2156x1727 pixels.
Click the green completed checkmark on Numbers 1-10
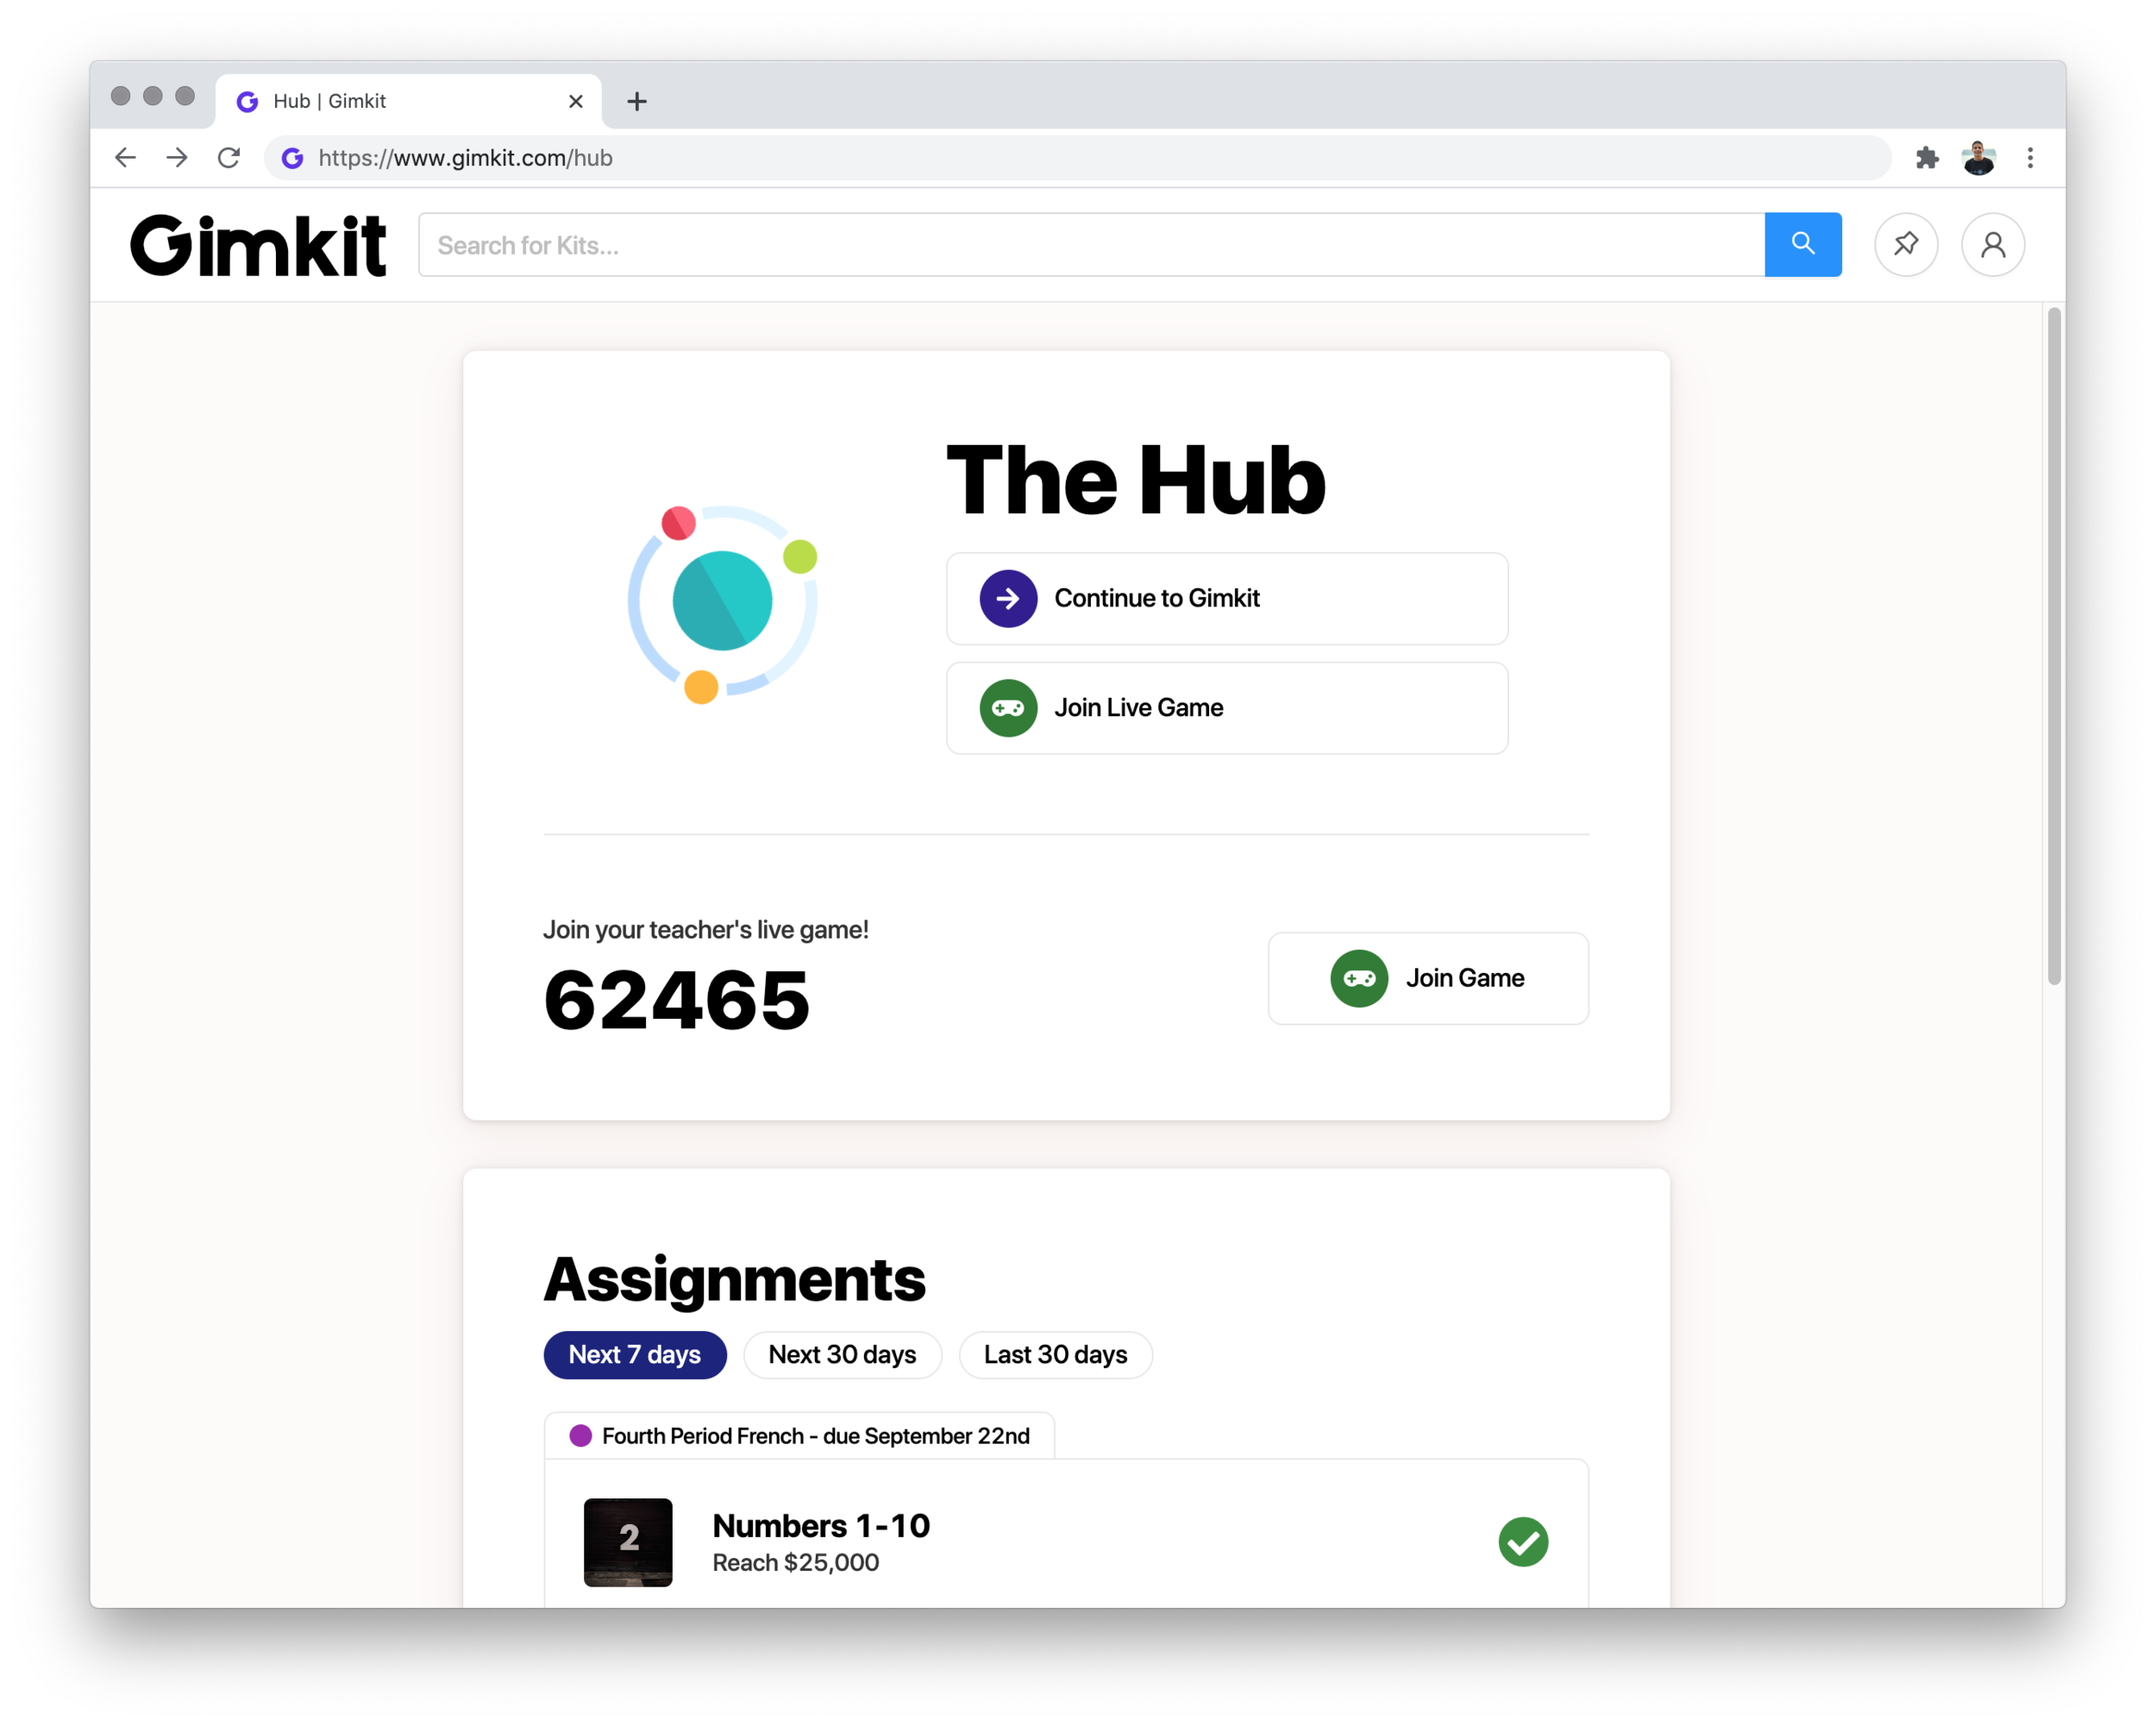coord(1524,1542)
